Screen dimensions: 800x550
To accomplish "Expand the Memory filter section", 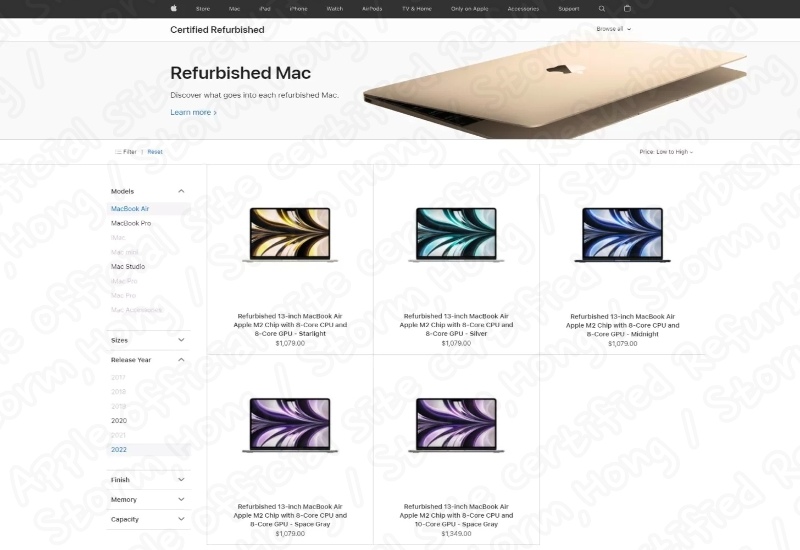I will 181,499.
